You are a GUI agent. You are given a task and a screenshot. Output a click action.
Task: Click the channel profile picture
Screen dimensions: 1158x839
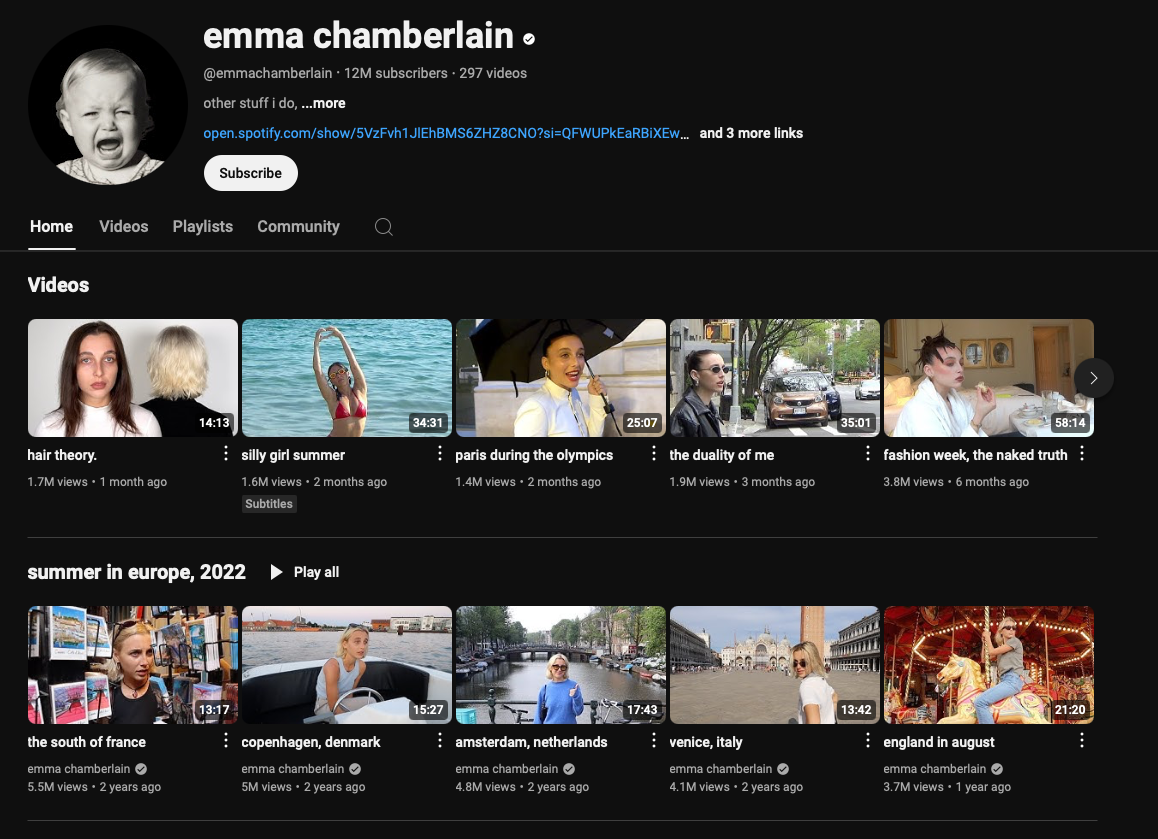[107, 103]
